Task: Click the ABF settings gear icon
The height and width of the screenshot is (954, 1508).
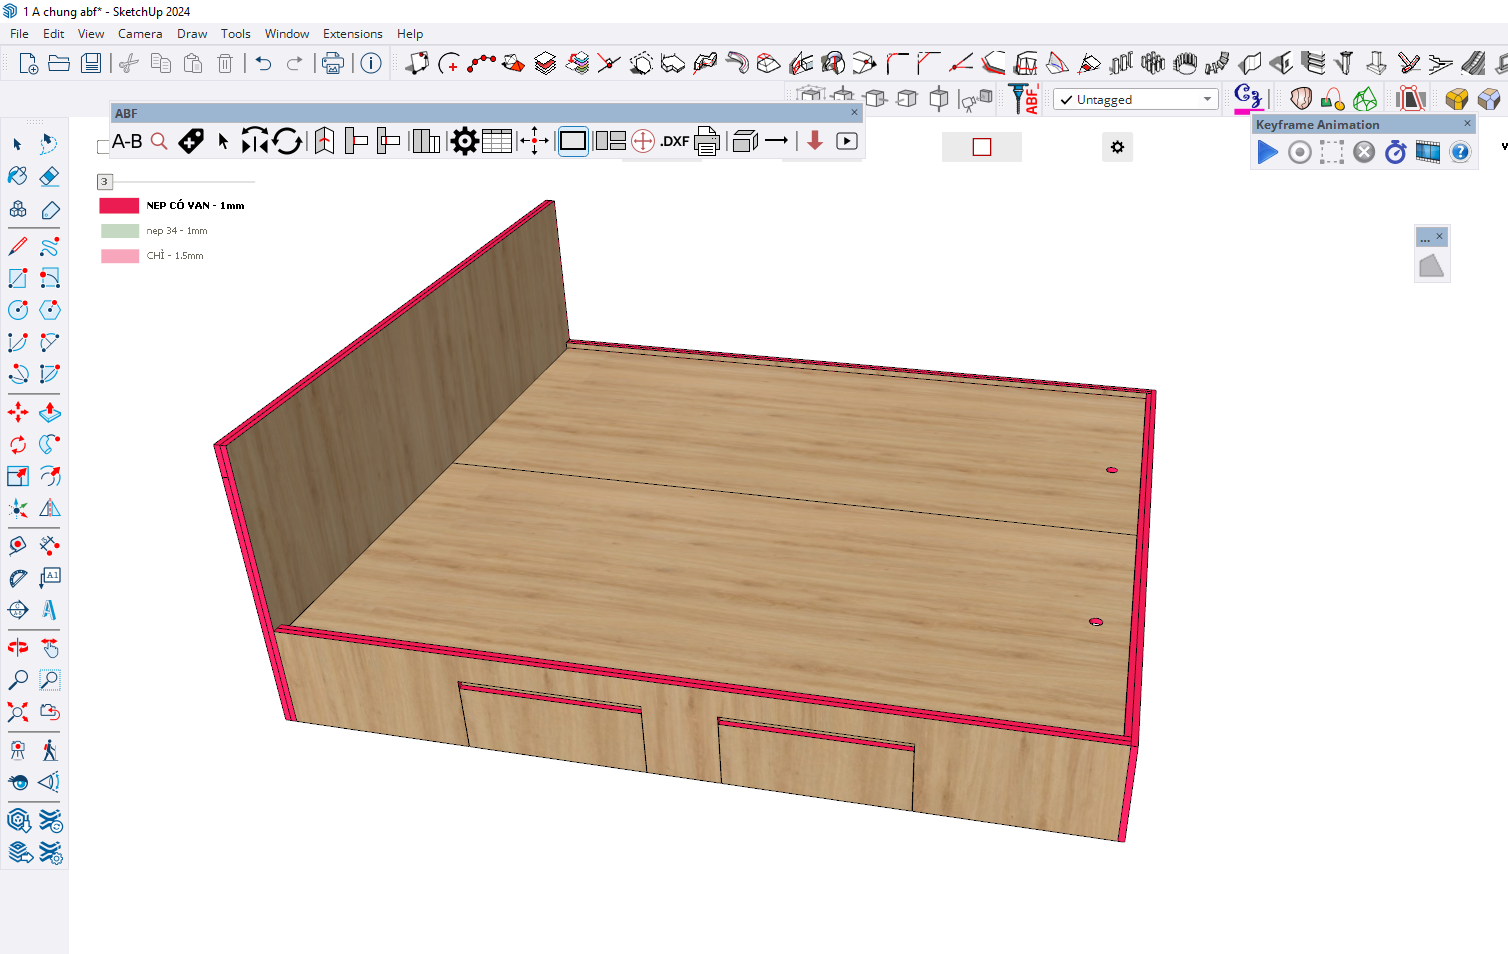Action: pos(464,142)
